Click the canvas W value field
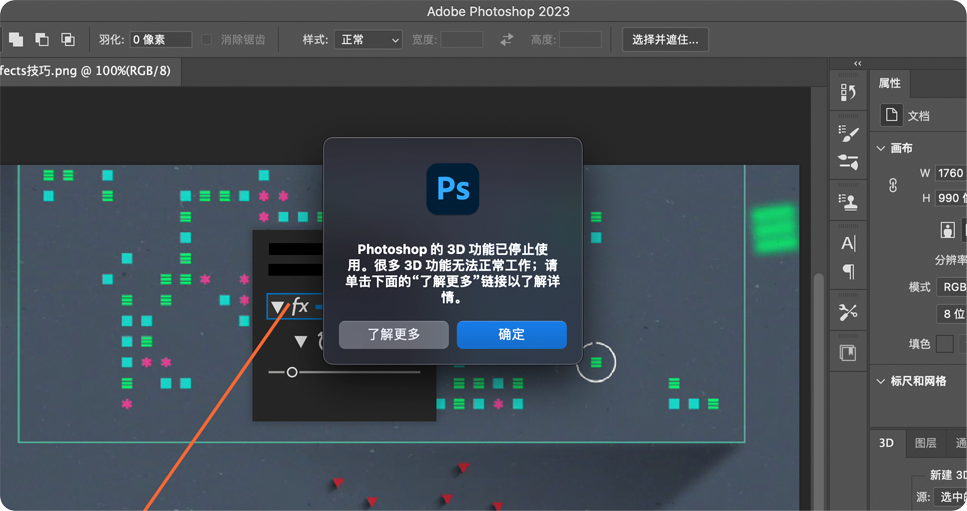The width and height of the screenshot is (967, 511). pyautogui.click(x=950, y=173)
